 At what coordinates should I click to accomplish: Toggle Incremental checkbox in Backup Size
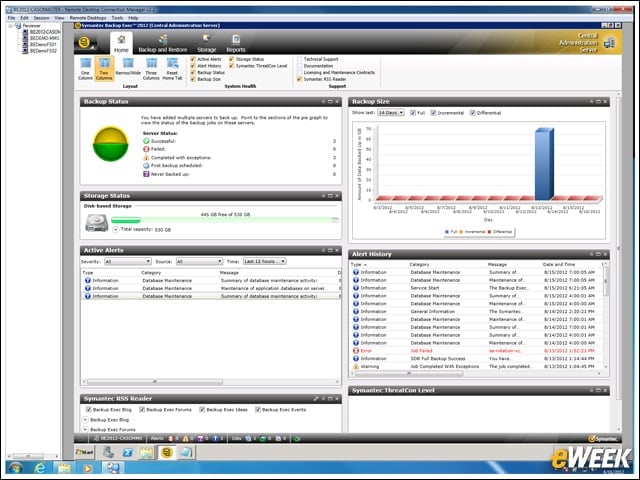433,113
